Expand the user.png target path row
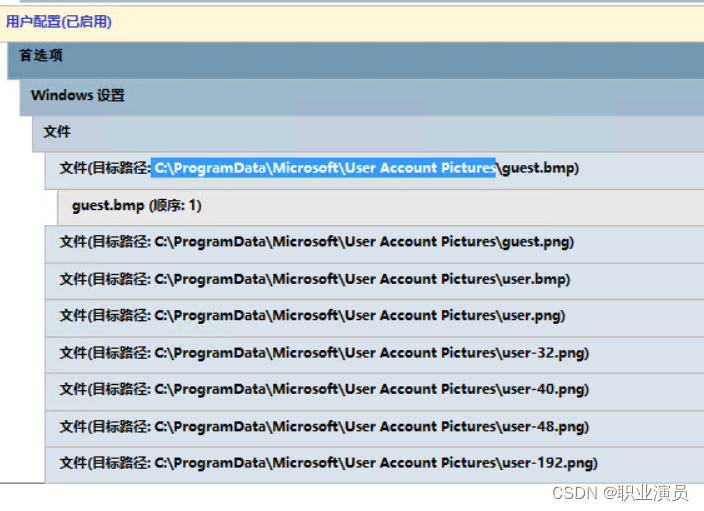 coord(374,318)
